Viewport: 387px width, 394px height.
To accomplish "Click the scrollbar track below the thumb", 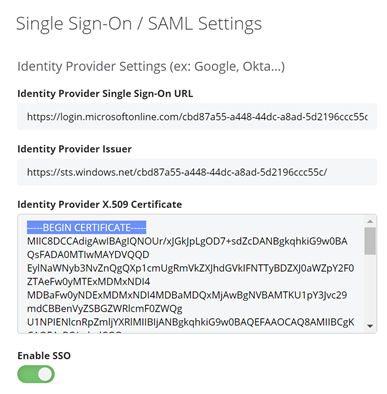I will tap(370, 288).
